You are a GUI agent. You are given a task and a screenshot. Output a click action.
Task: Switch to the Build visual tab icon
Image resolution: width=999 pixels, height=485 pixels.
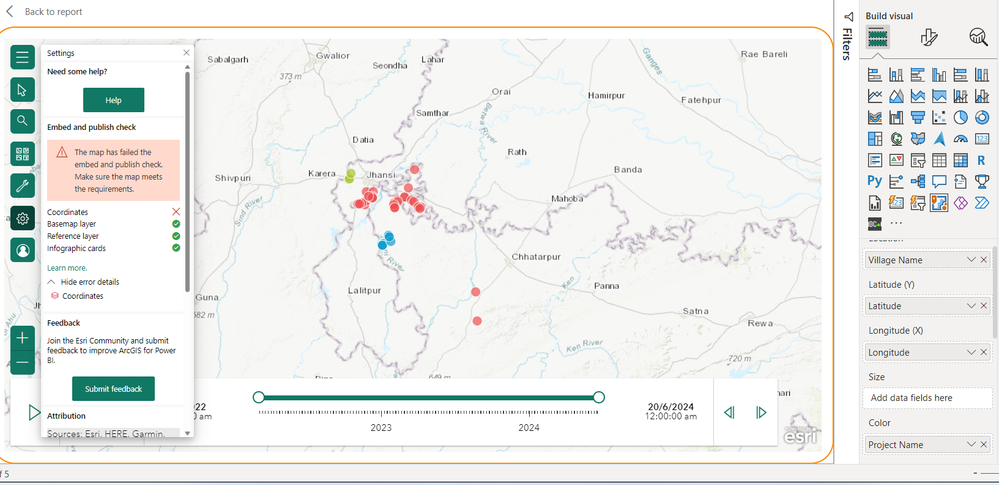[x=877, y=38]
